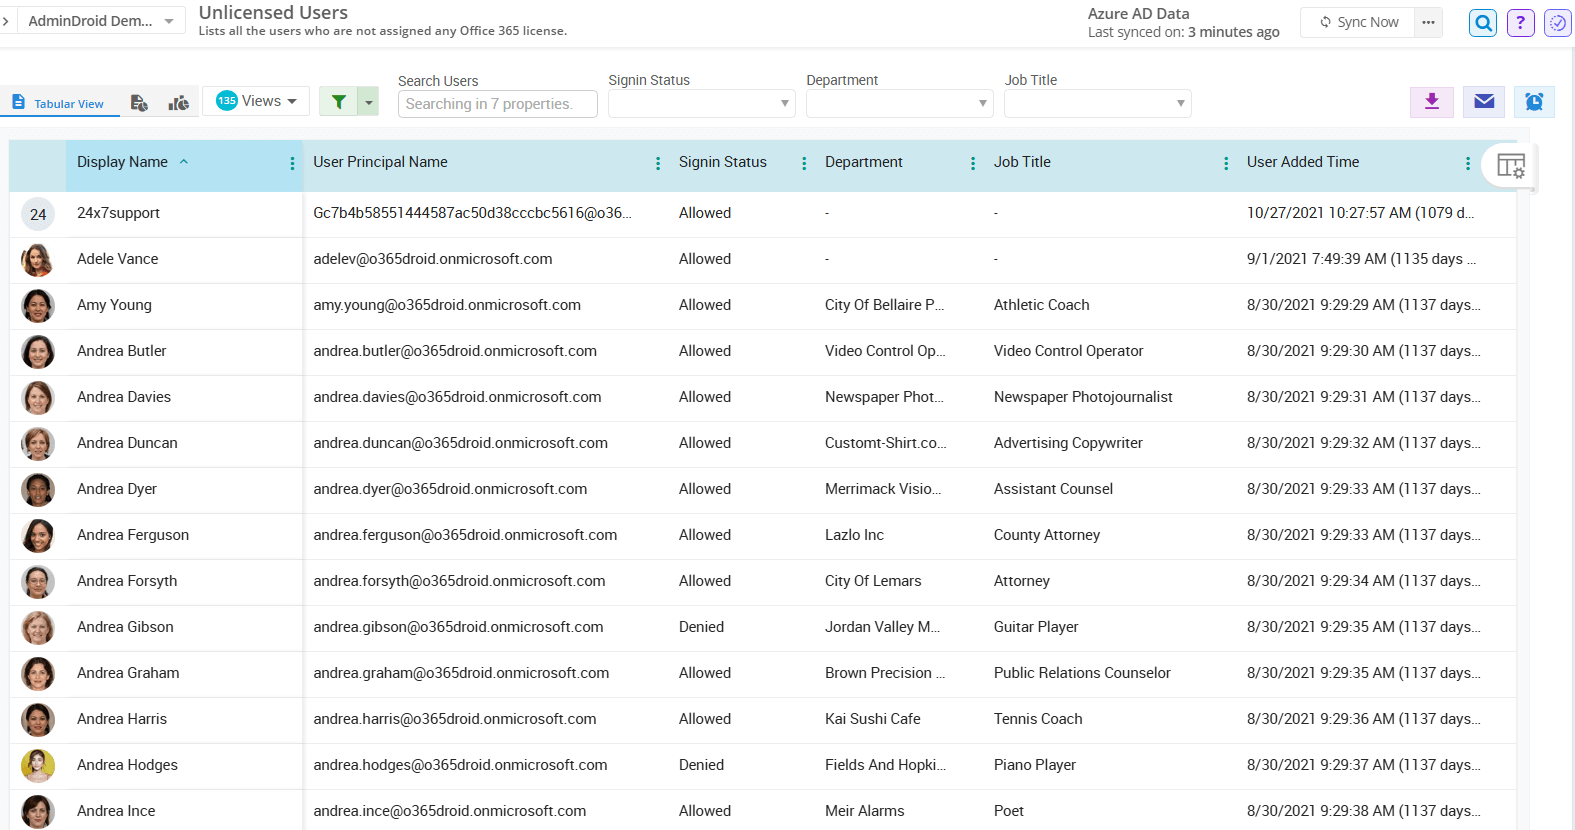Viewport: 1575px width, 830px height.
Task: Open the AdminDroid Demo tenant dropdown
Action: [x=100, y=21]
